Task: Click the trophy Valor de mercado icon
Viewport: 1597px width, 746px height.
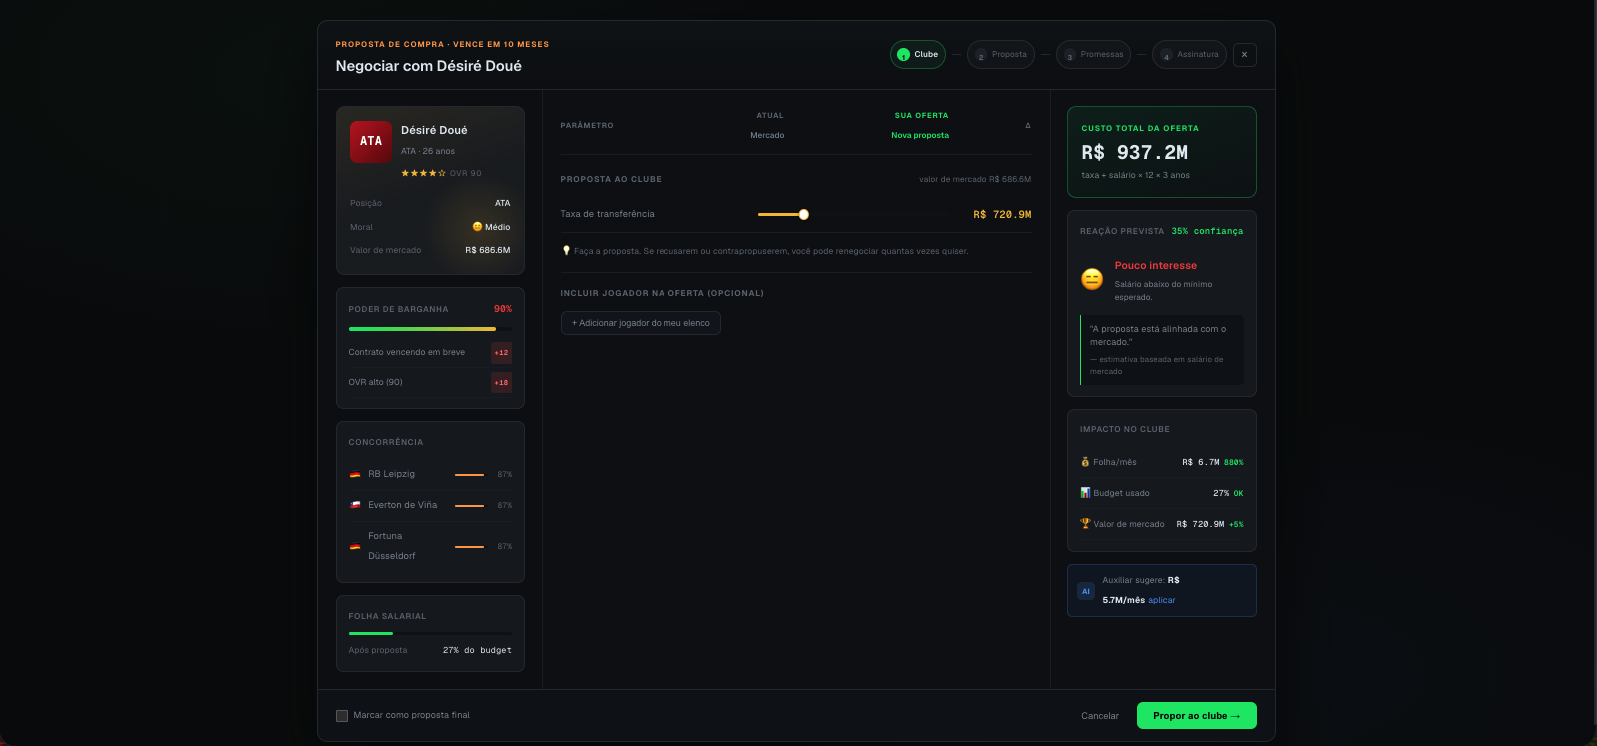Action: (1085, 524)
